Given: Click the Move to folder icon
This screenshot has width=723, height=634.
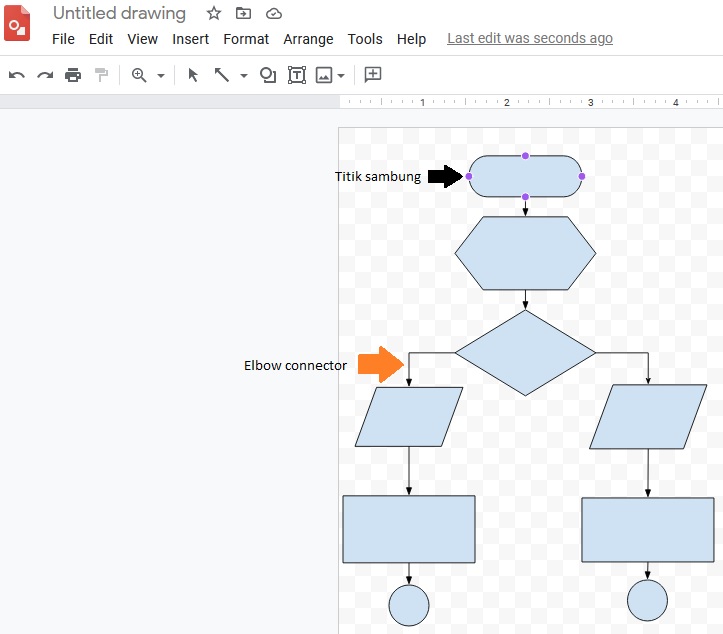Looking at the screenshot, I should (243, 13).
